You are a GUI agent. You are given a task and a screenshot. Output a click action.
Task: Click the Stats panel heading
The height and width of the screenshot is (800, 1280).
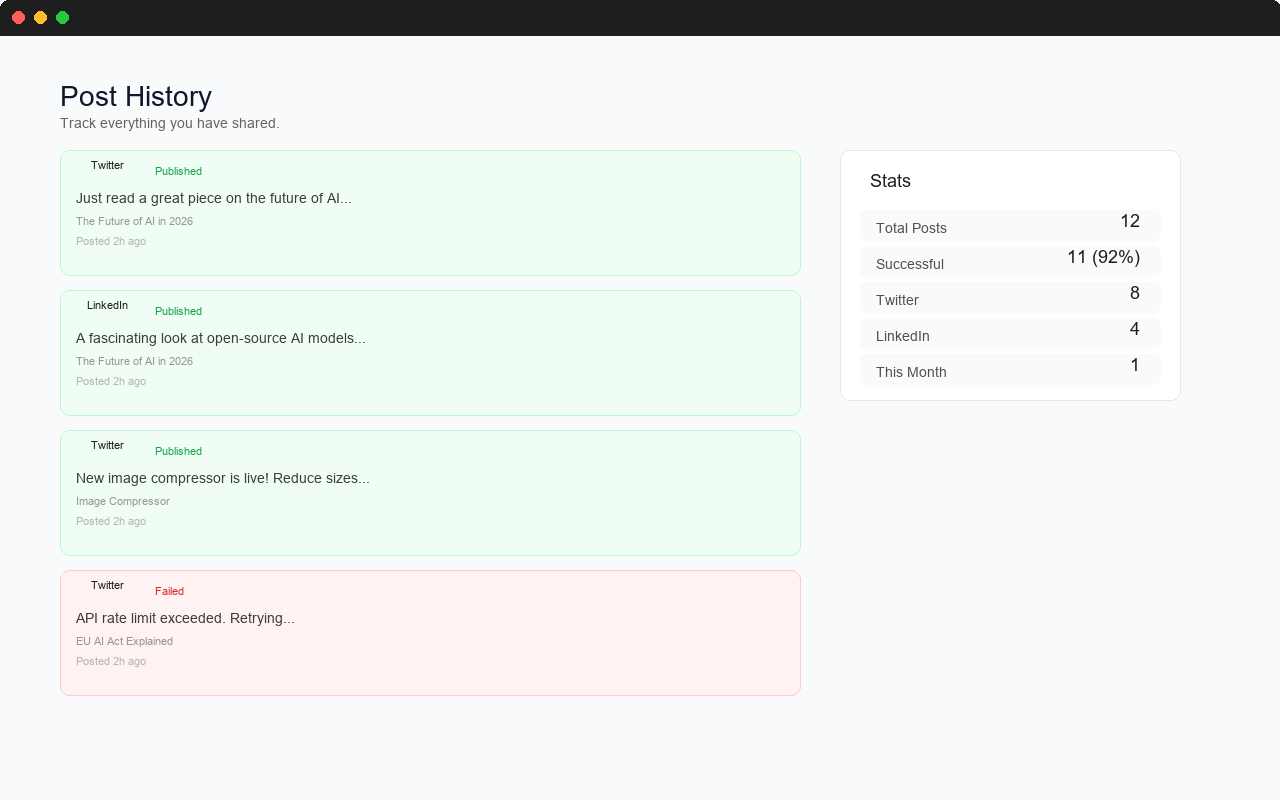pyautogui.click(x=890, y=181)
